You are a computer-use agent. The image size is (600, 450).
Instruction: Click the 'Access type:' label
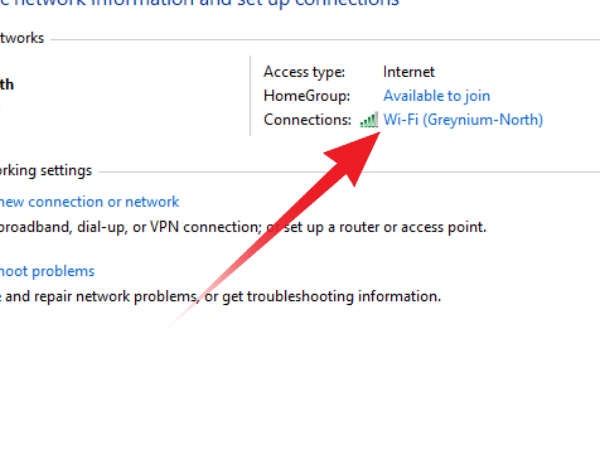point(304,72)
